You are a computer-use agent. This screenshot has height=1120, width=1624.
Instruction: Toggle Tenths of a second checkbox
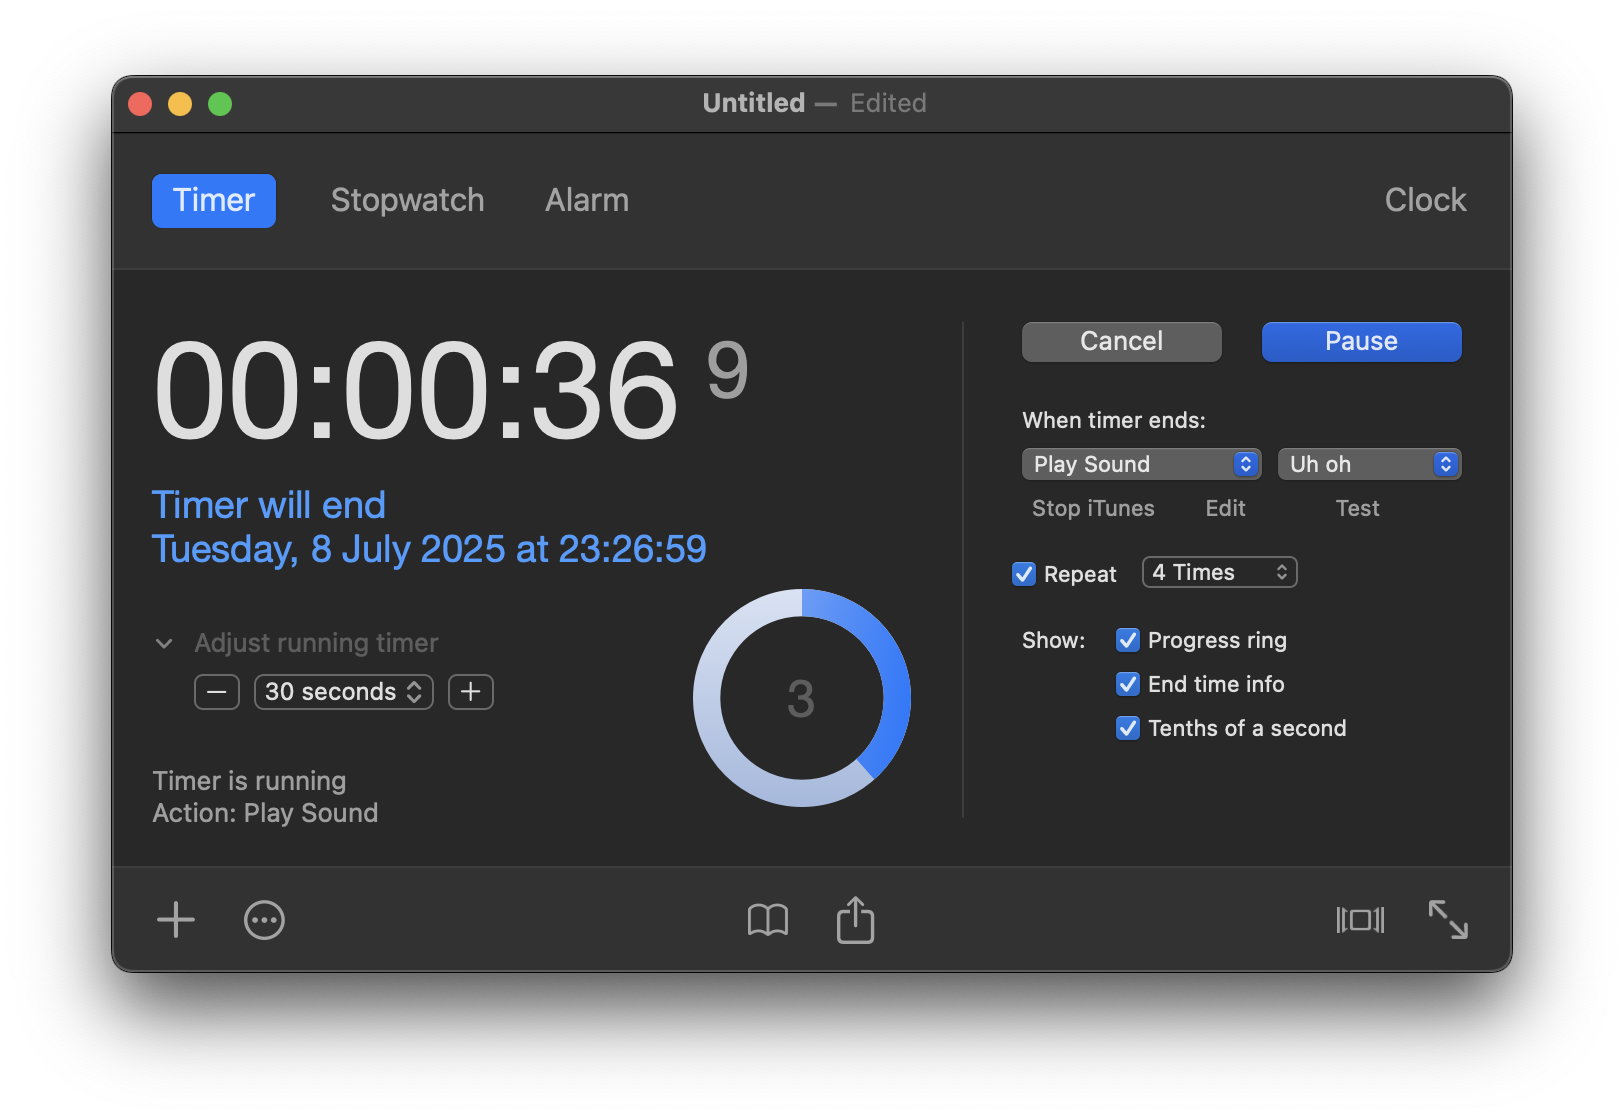[x=1128, y=728]
